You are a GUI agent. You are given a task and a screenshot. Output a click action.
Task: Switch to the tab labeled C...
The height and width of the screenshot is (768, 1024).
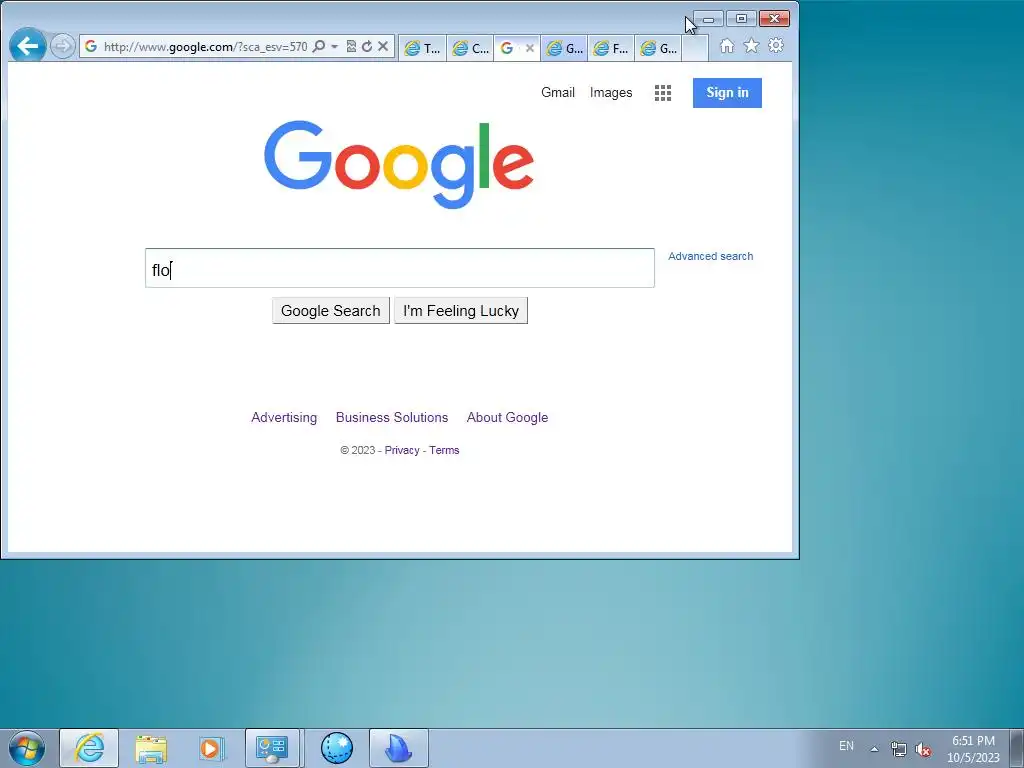(471, 48)
